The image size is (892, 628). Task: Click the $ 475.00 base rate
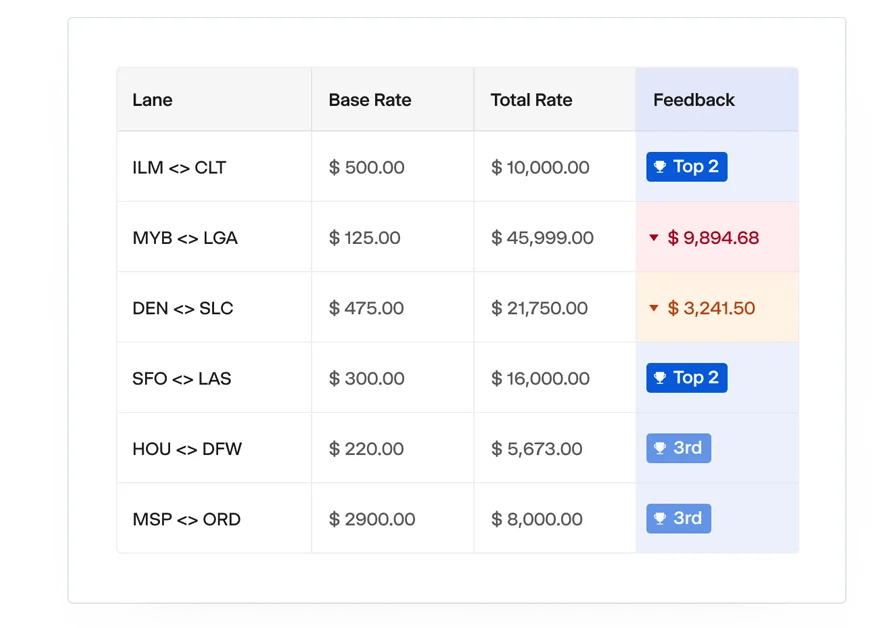(366, 308)
